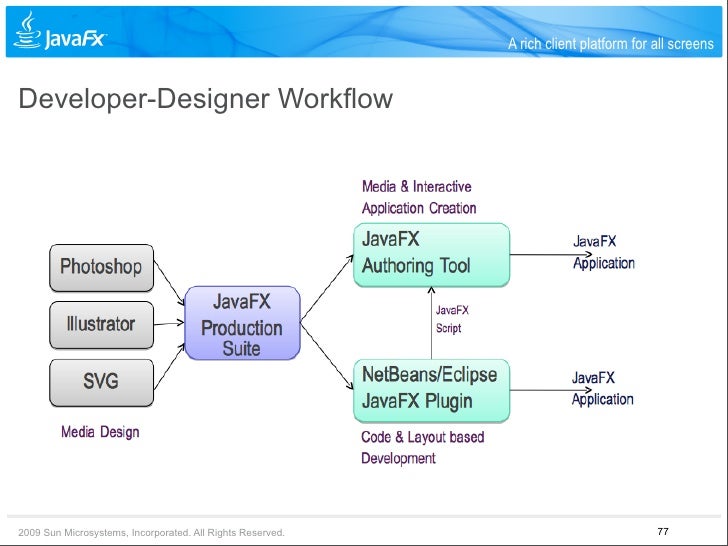Click the 'Developer-Designer Workflow' slide title

[x=206, y=98]
